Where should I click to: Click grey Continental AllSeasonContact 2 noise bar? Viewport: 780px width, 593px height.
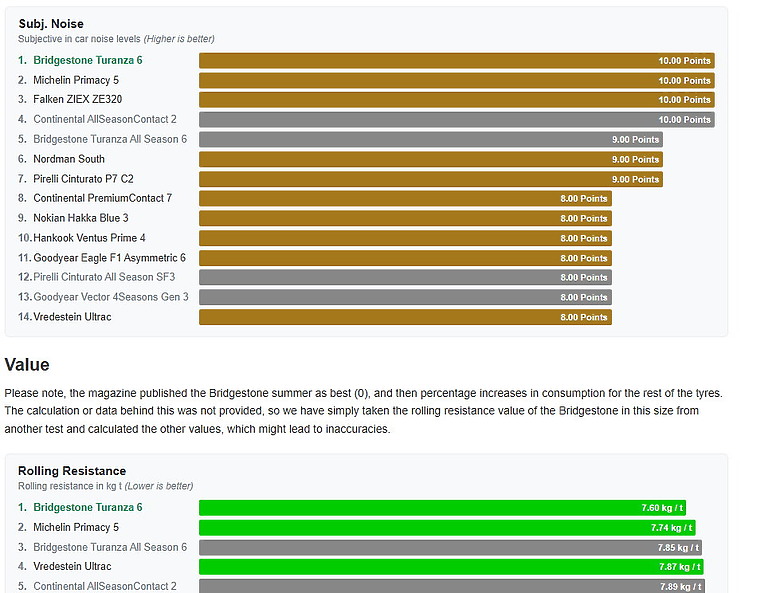[457, 120]
